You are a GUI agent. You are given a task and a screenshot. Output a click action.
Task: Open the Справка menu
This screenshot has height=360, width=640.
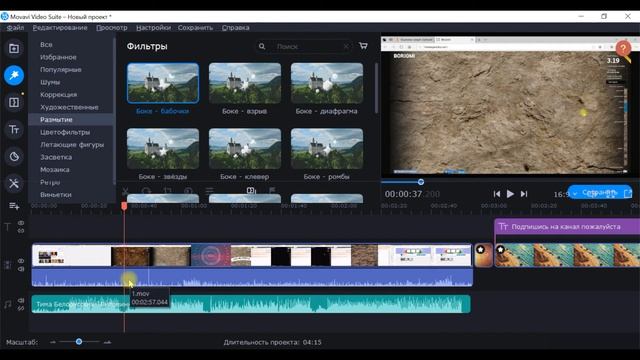click(236, 28)
